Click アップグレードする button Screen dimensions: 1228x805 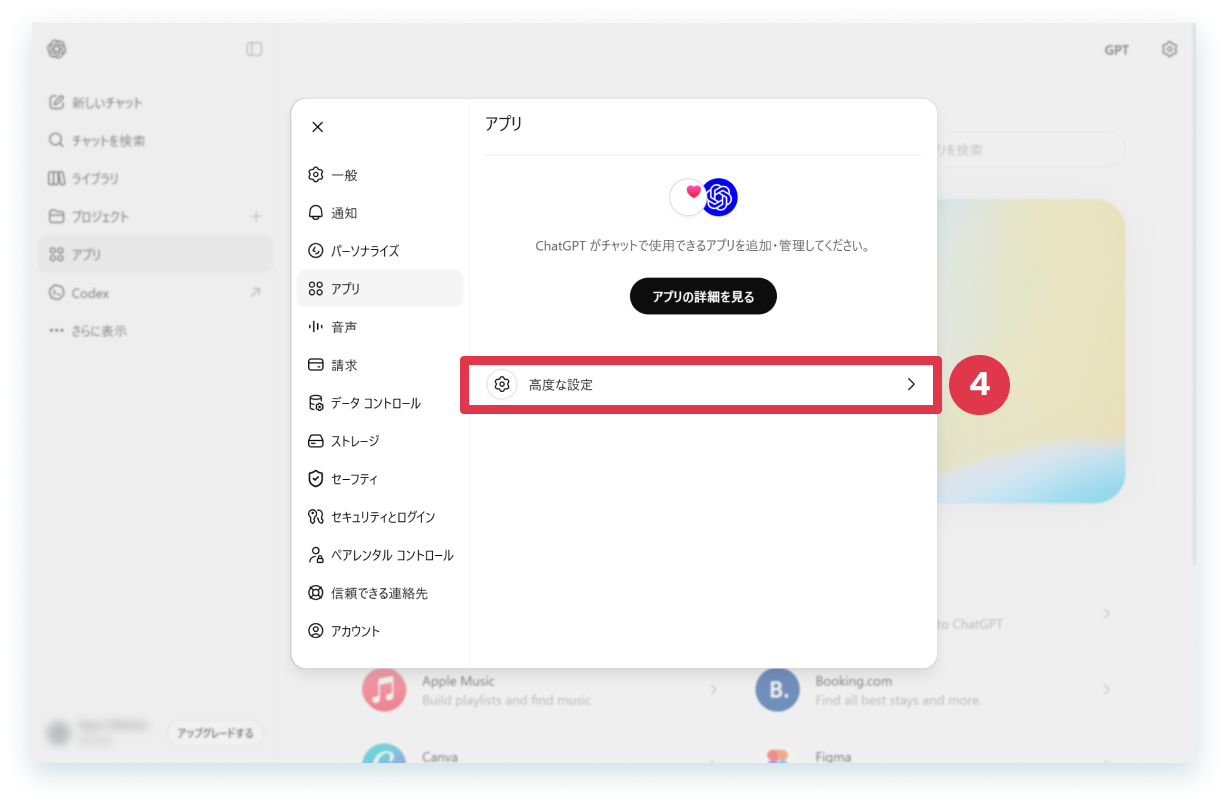(215, 733)
